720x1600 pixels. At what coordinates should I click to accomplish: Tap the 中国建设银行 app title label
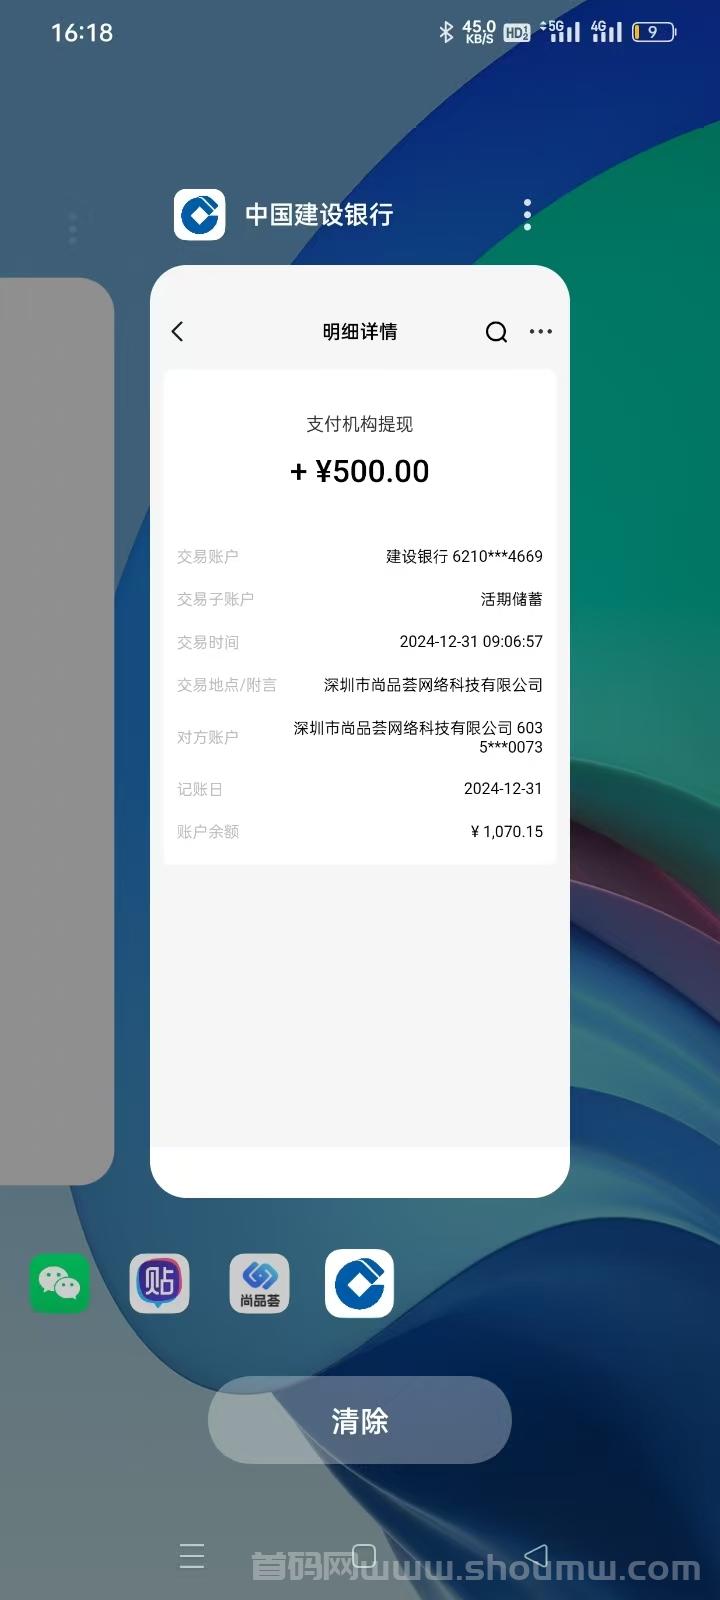(x=319, y=214)
